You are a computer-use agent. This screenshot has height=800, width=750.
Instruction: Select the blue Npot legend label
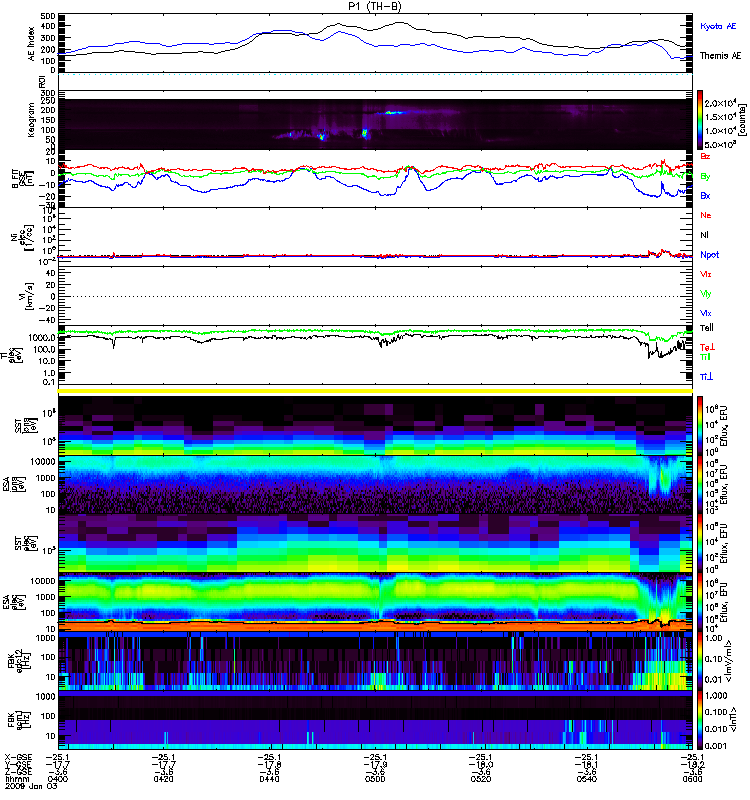click(710, 255)
